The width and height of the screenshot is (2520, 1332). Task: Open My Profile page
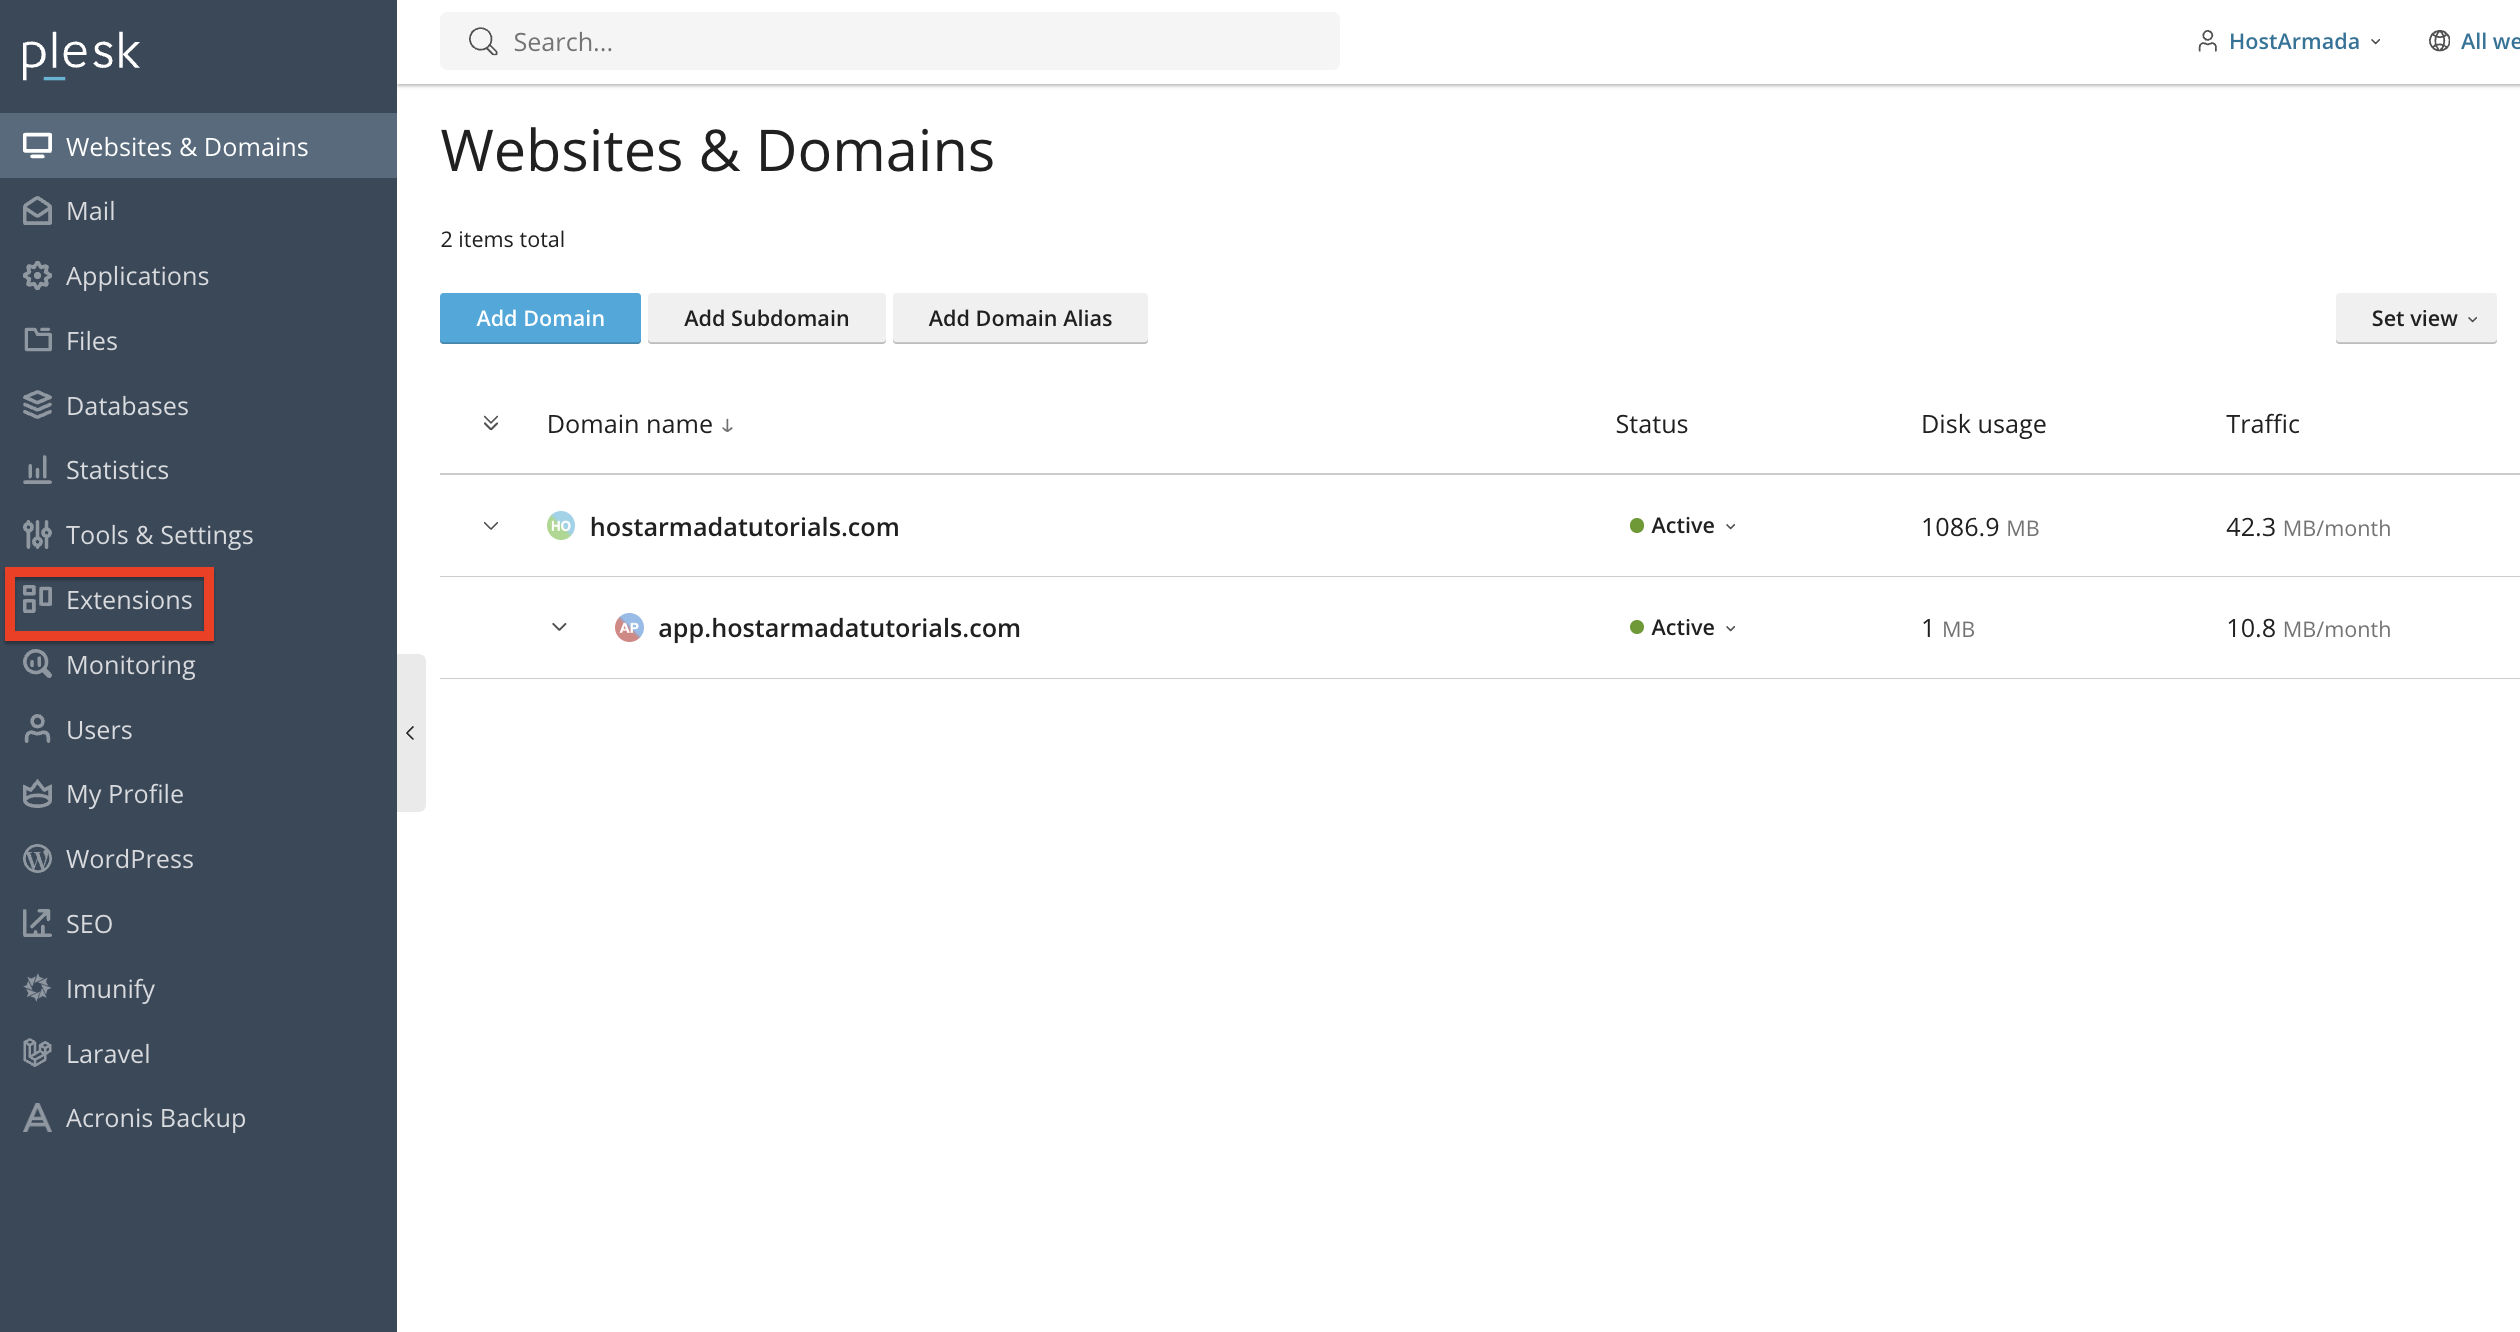click(x=198, y=794)
